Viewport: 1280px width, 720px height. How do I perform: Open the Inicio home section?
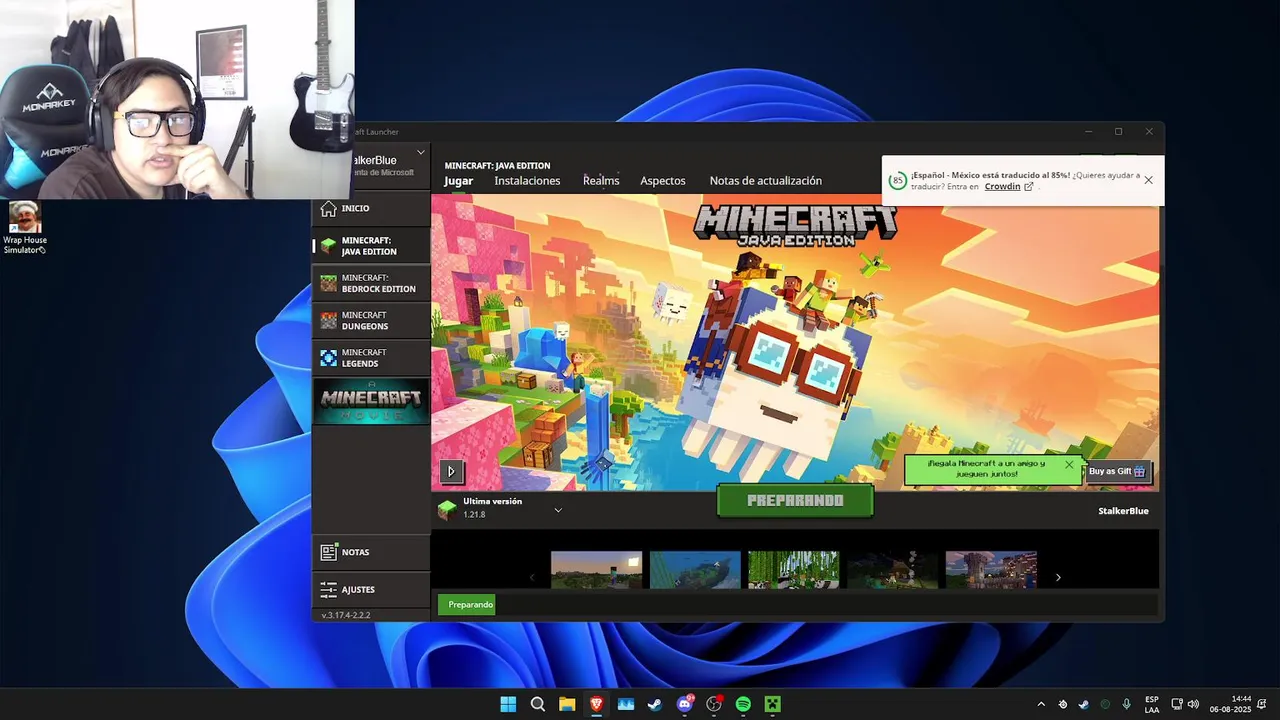pos(371,209)
